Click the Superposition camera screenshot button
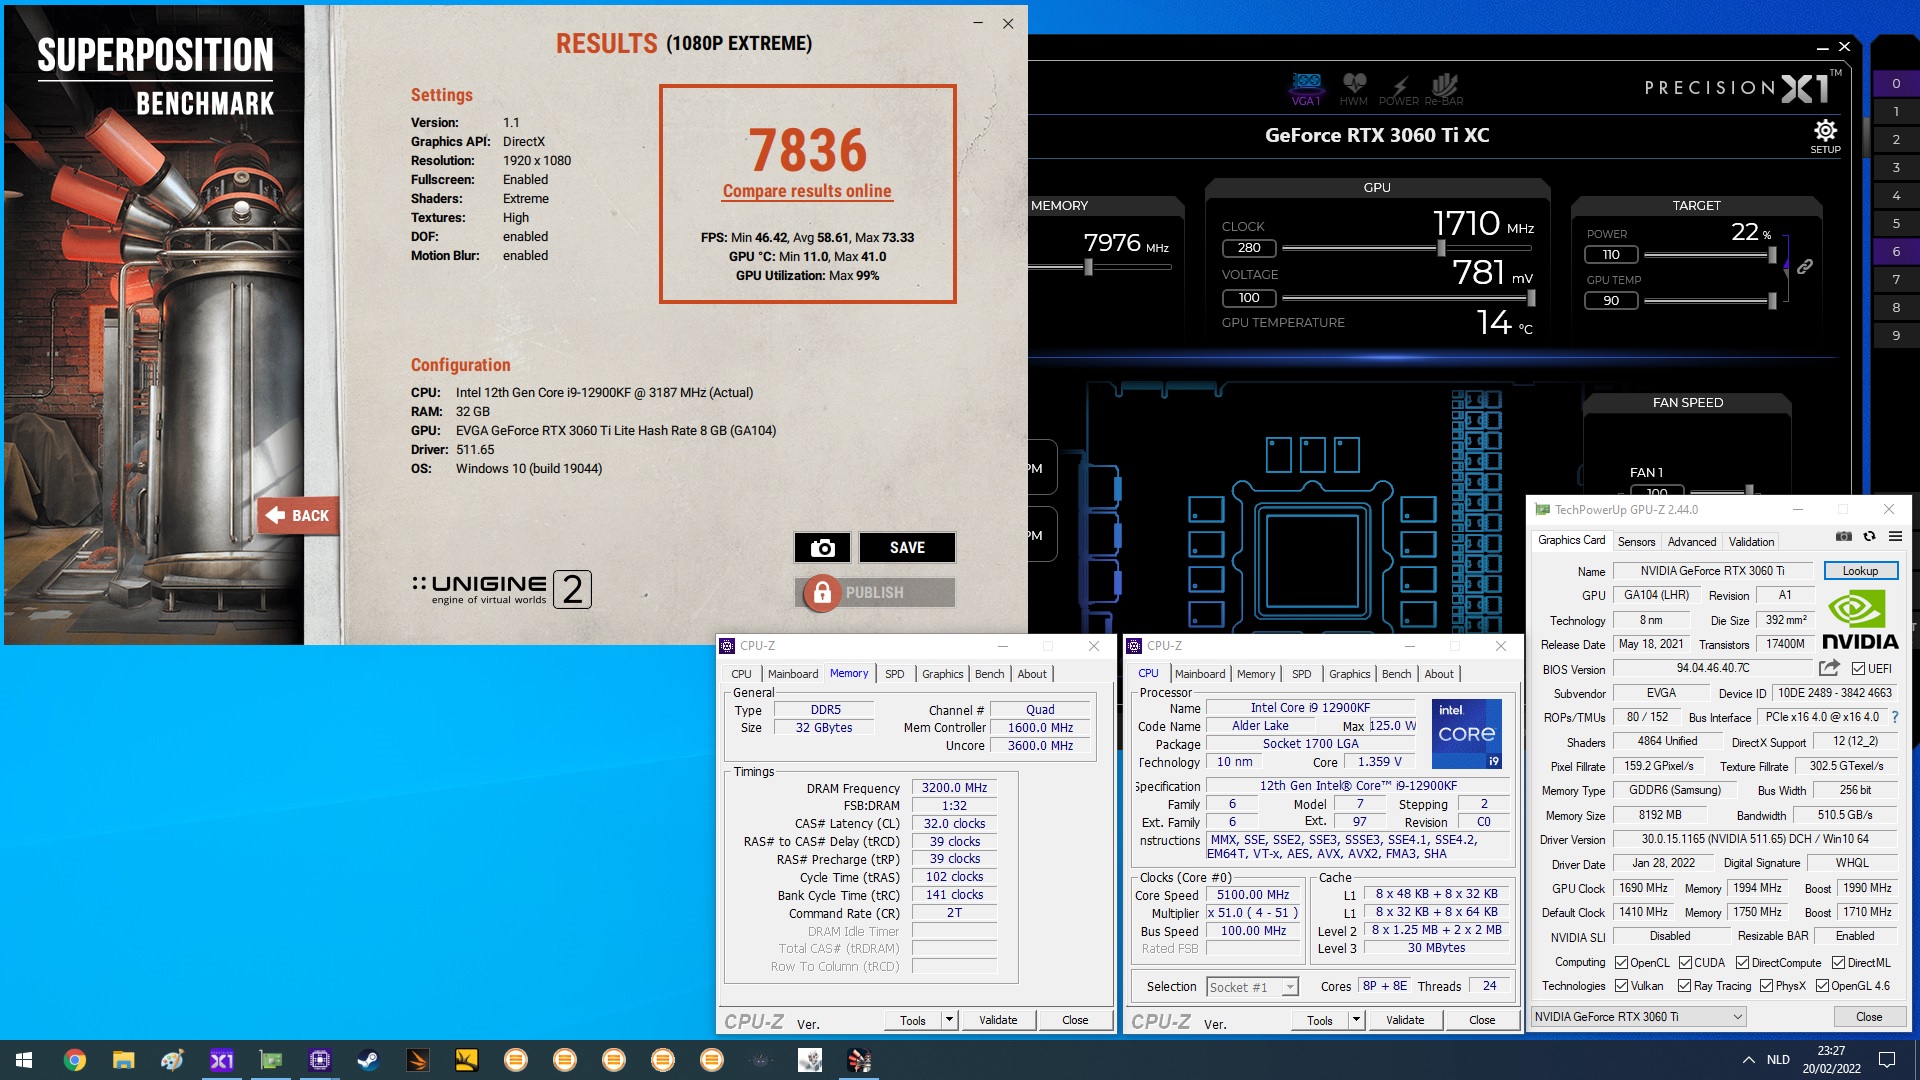Image resolution: width=1920 pixels, height=1080 pixels. tap(822, 548)
